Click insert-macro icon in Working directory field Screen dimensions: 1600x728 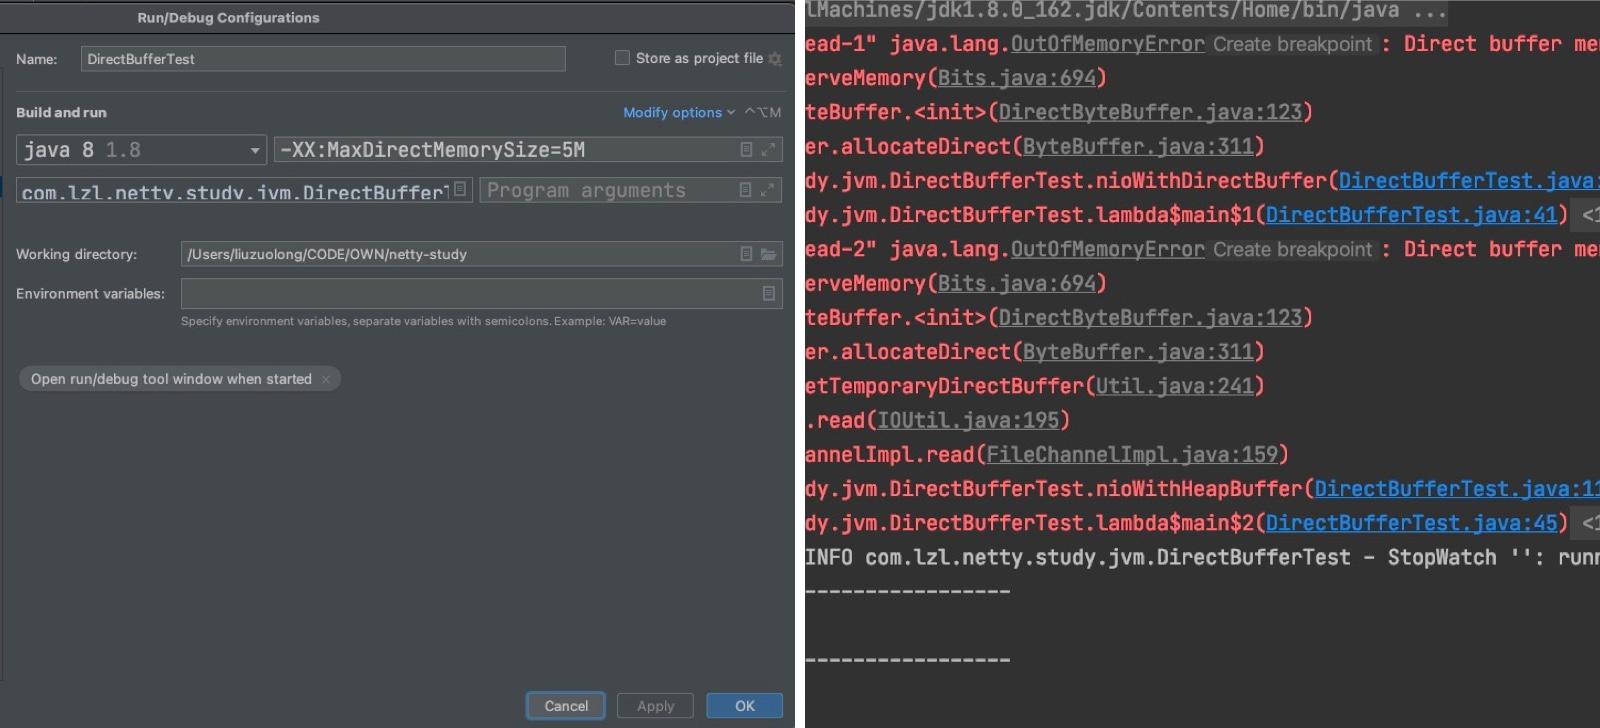[746, 254]
